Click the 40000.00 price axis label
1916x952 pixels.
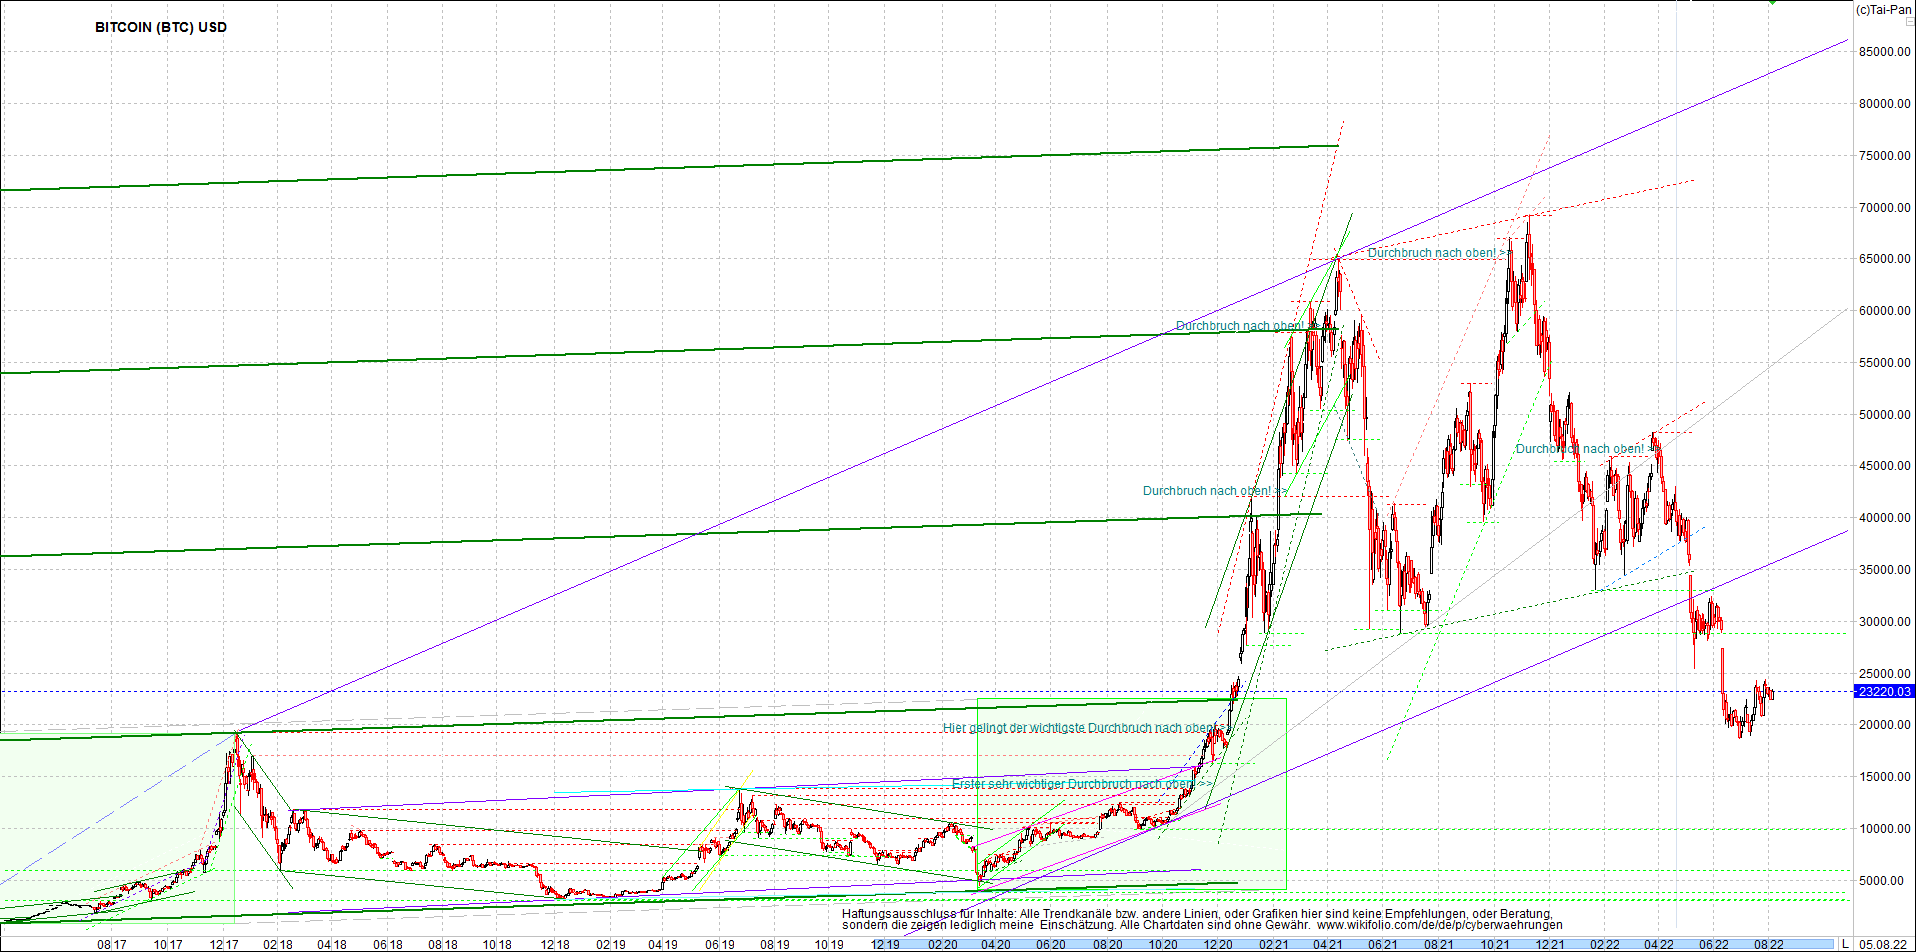[1884, 518]
